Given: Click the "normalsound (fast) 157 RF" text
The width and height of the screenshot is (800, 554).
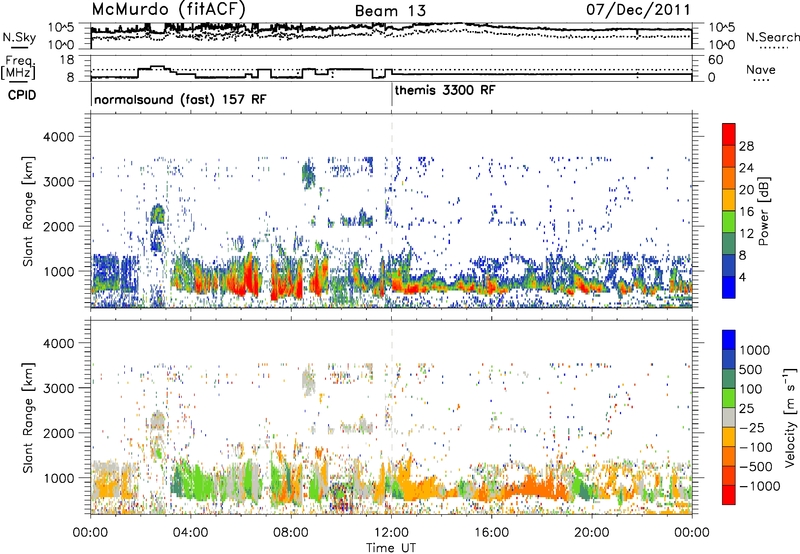Looking at the screenshot, I should point(180,99).
